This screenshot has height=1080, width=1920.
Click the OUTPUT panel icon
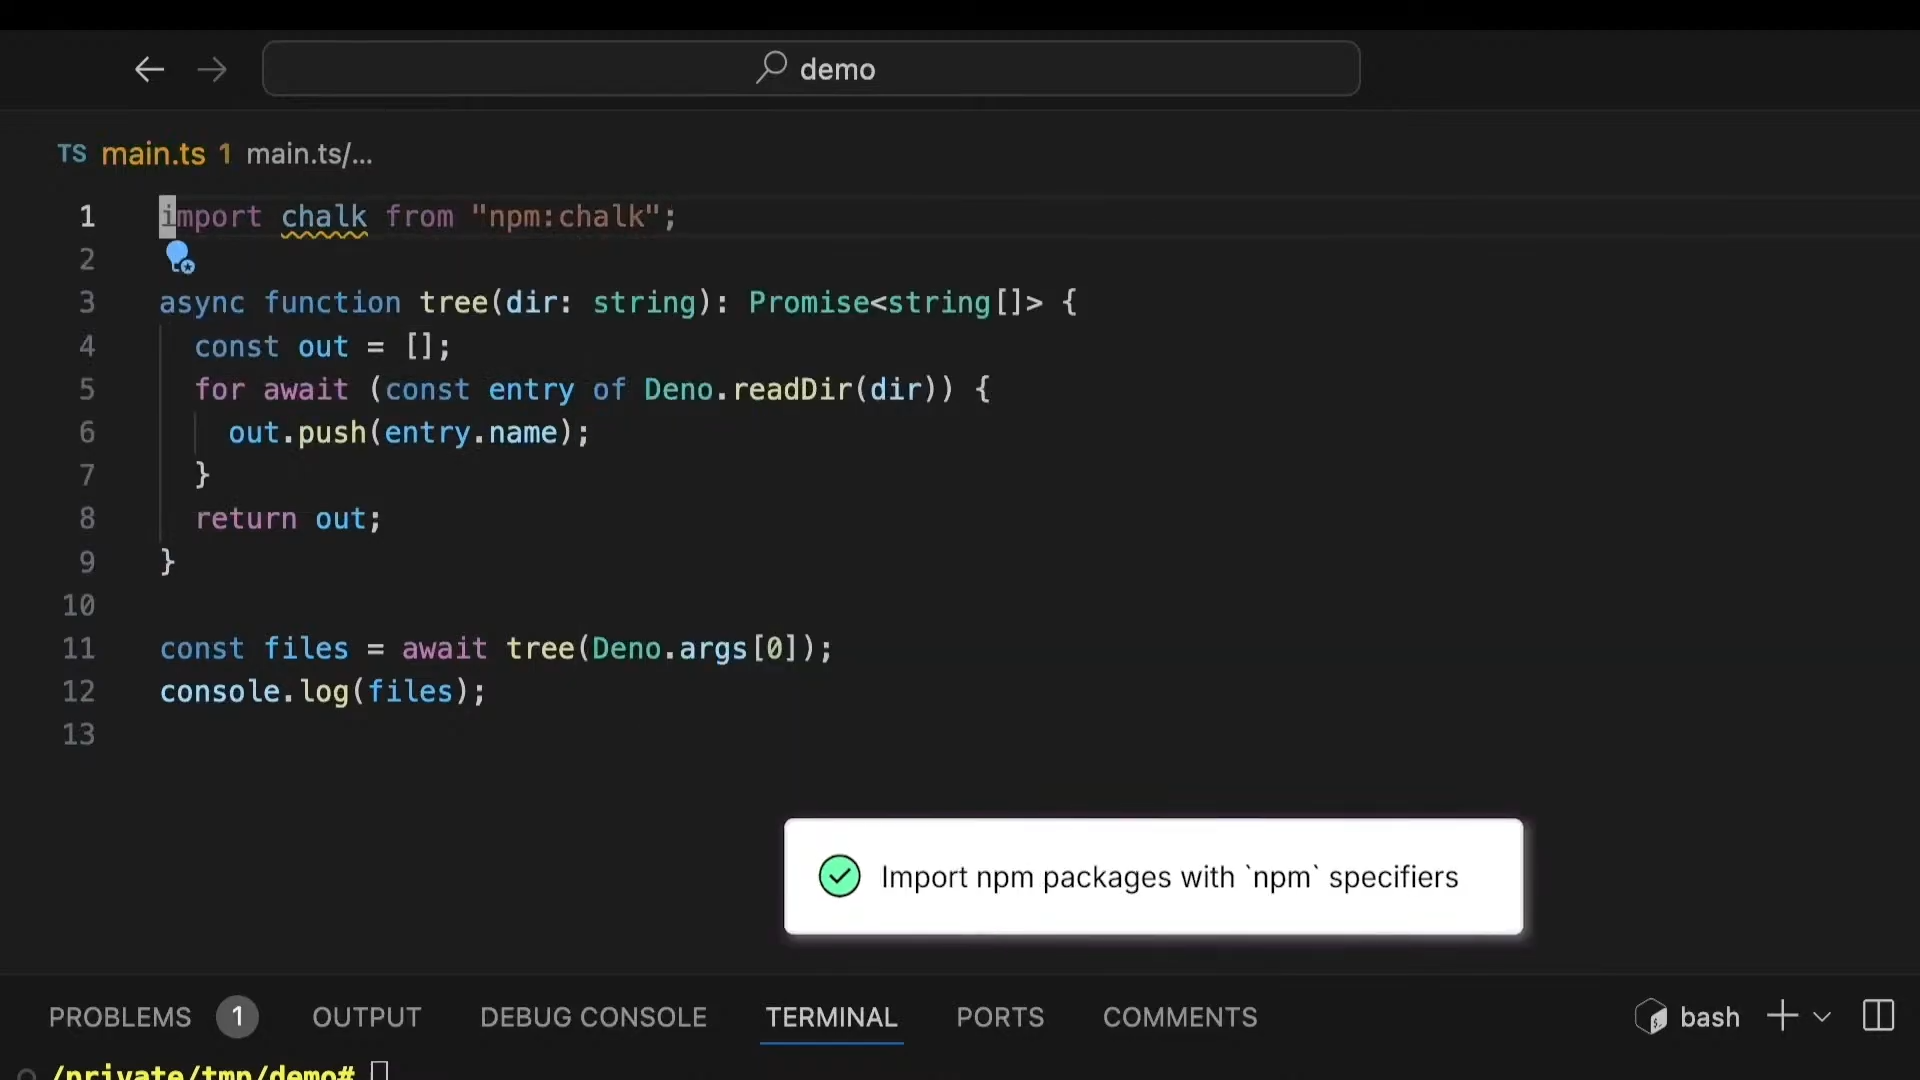point(367,1017)
